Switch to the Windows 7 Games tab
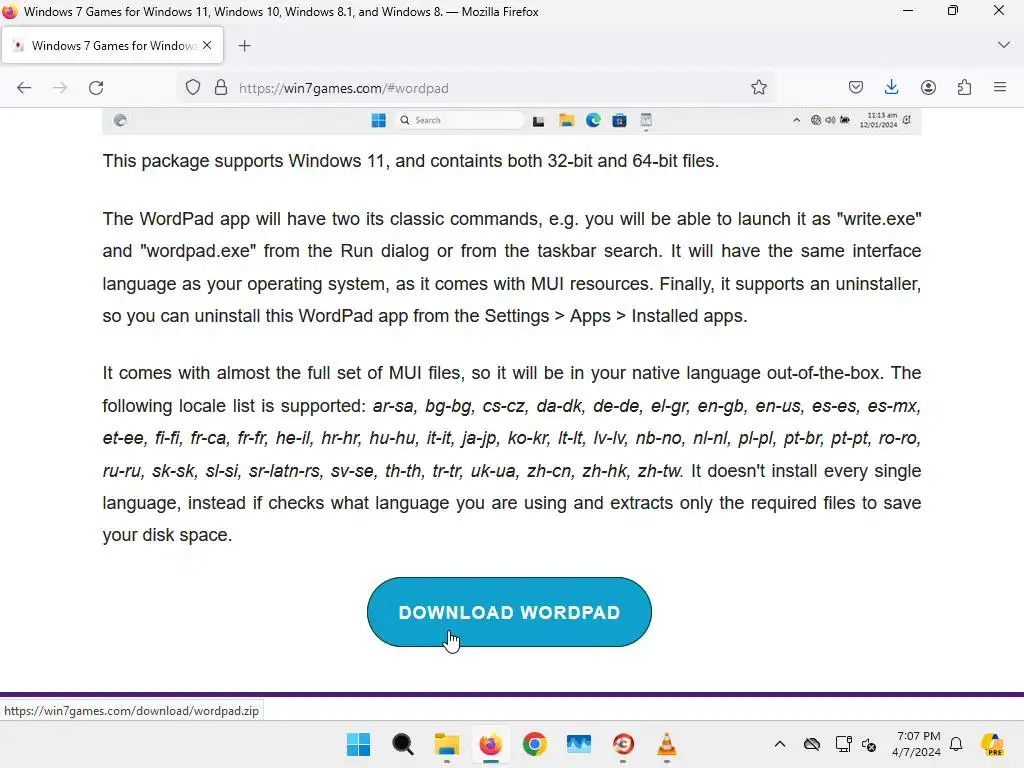 (112, 45)
